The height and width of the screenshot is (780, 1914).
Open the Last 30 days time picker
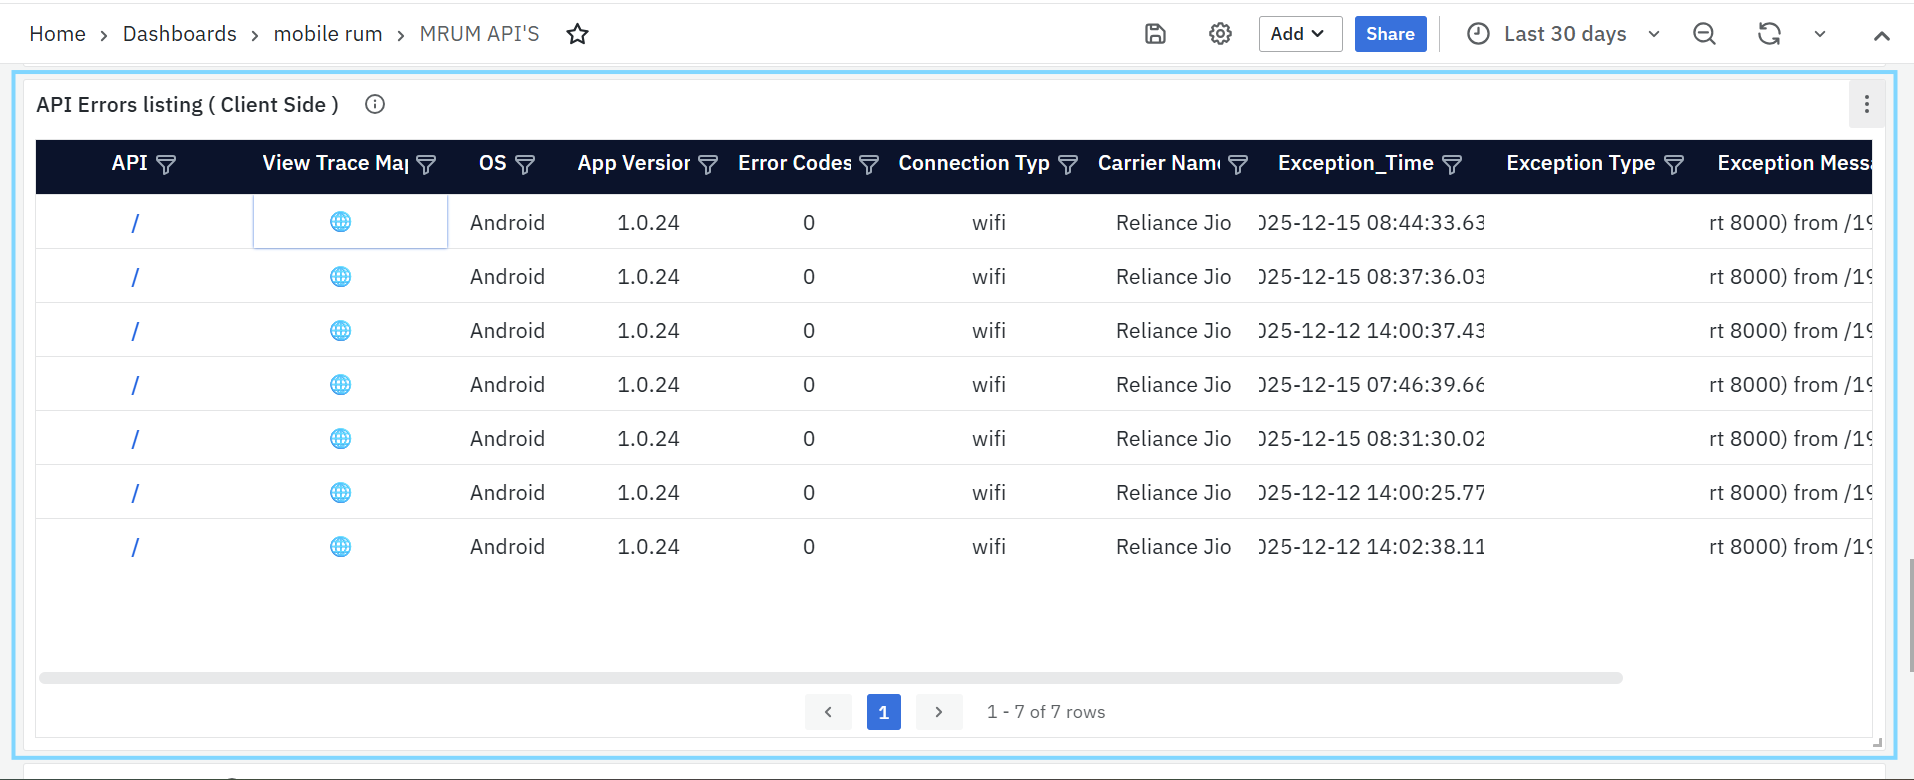pos(1564,34)
